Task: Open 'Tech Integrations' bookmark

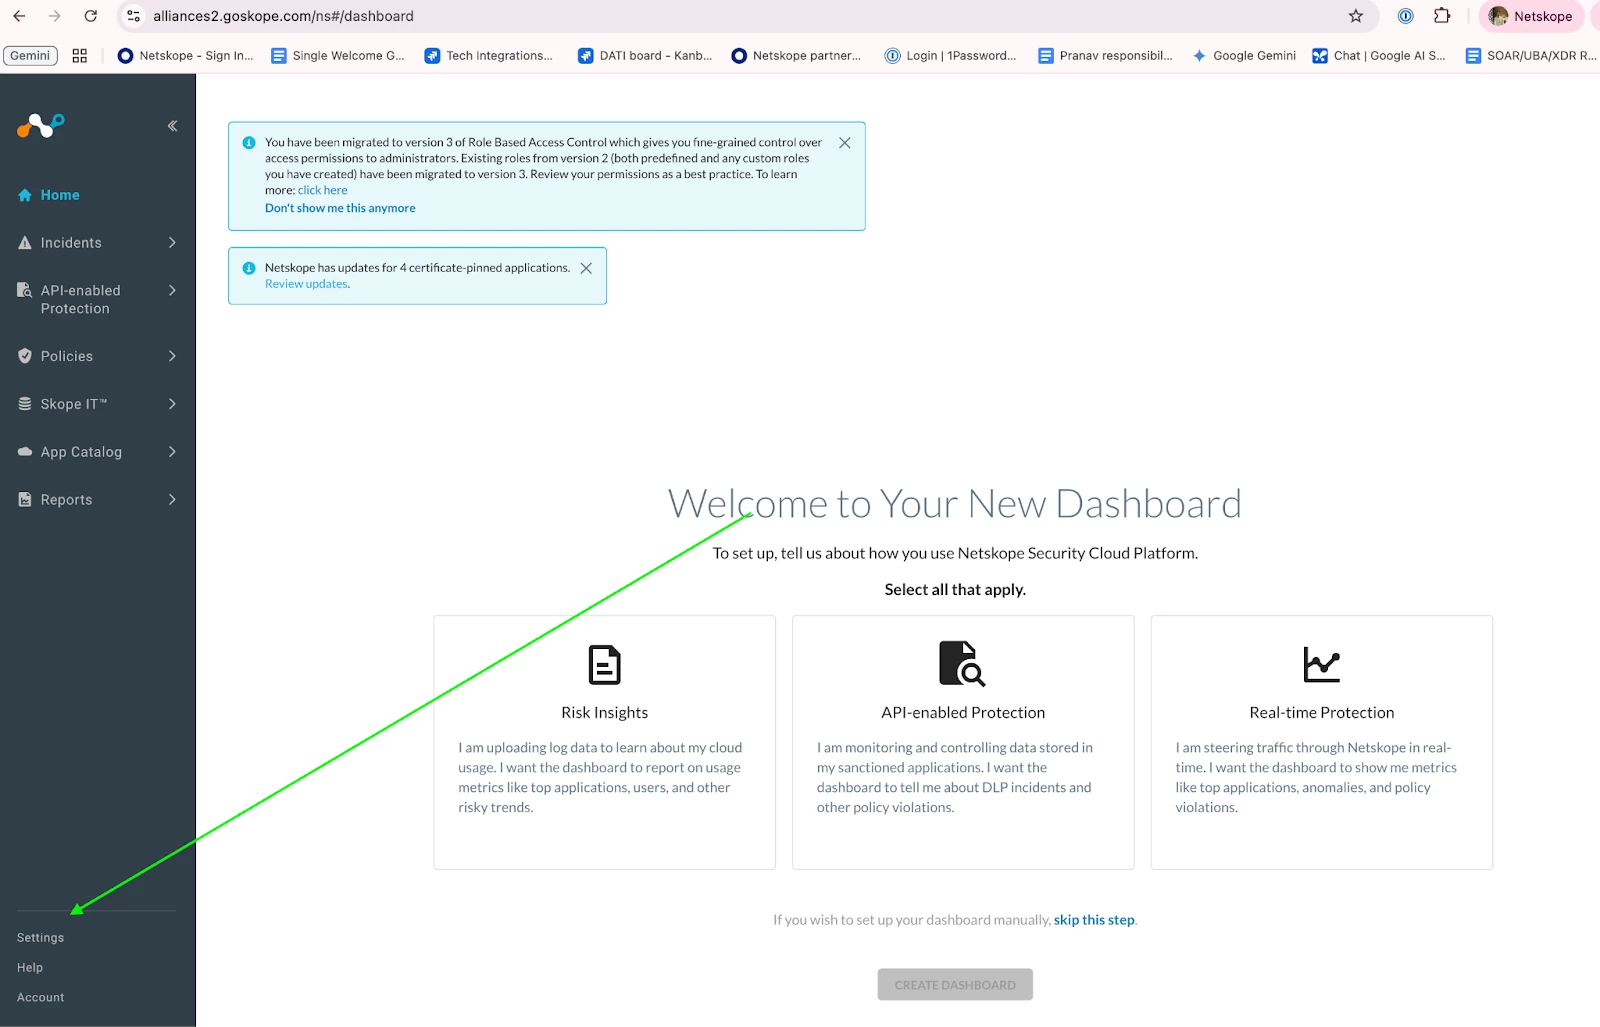Action: pyautogui.click(x=489, y=56)
